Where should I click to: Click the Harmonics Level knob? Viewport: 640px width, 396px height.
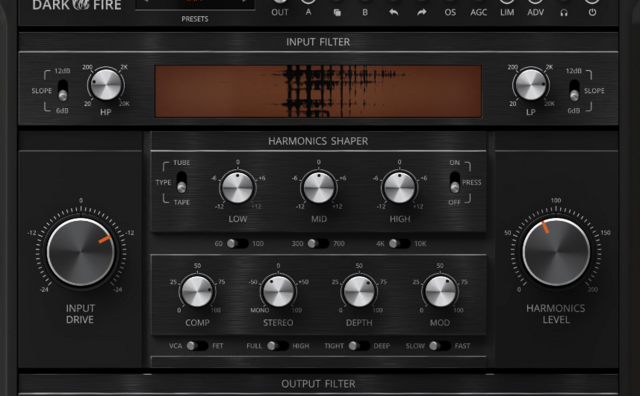coord(556,252)
